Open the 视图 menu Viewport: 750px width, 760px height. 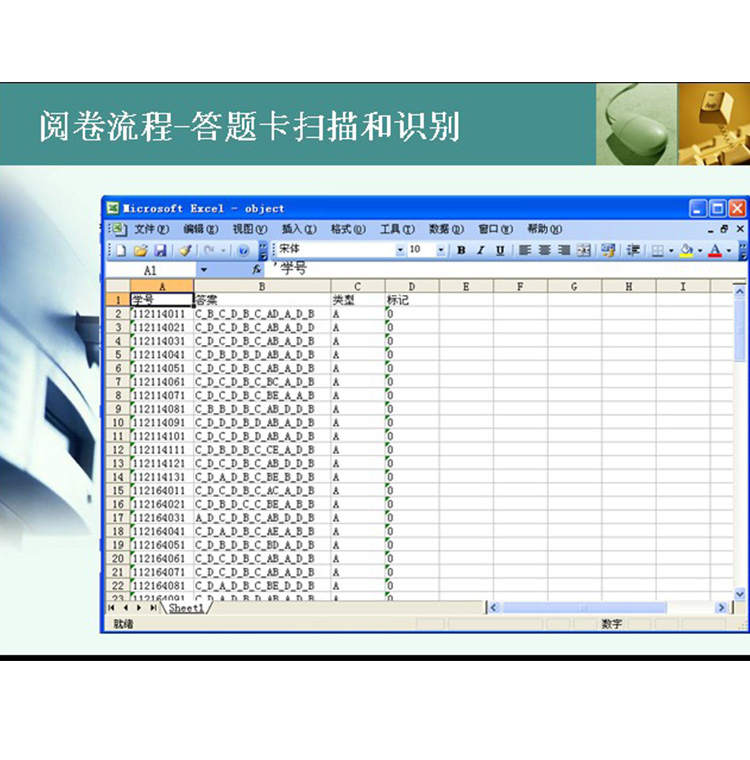point(250,229)
